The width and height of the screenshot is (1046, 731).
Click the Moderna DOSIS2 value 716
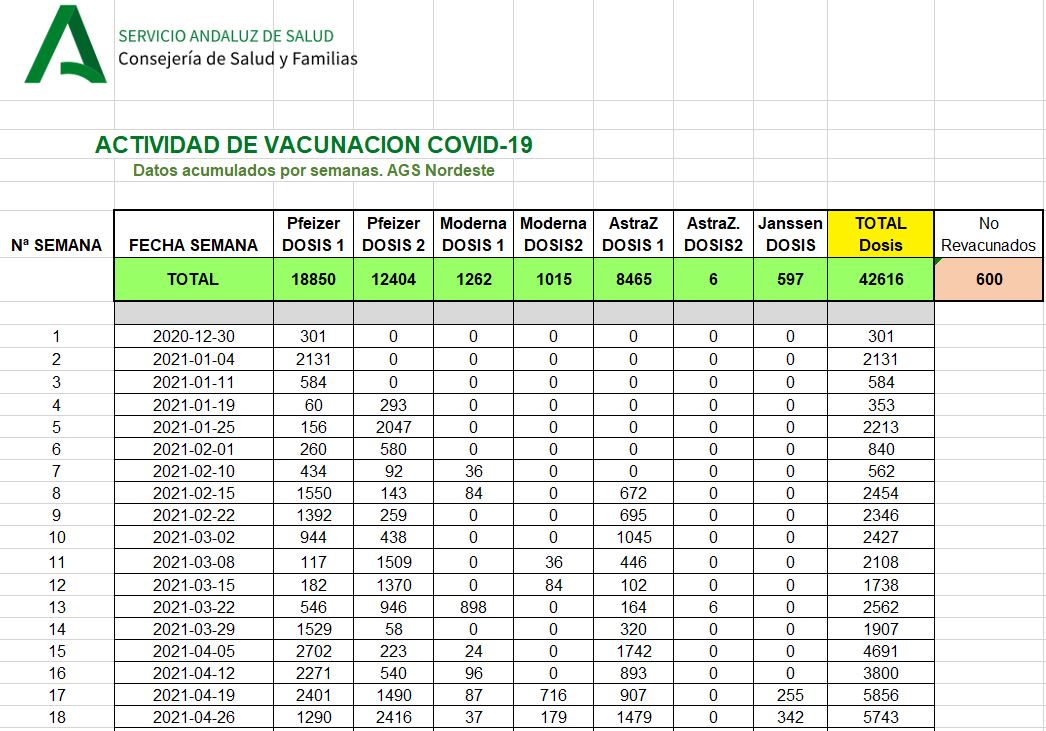point(553,695)
